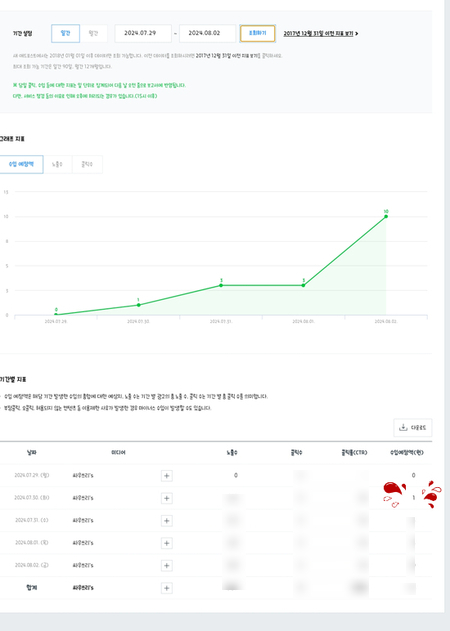Expand the 2024.07.30 row plus icon
450x631 pixels.
click(x=167, y=498)
